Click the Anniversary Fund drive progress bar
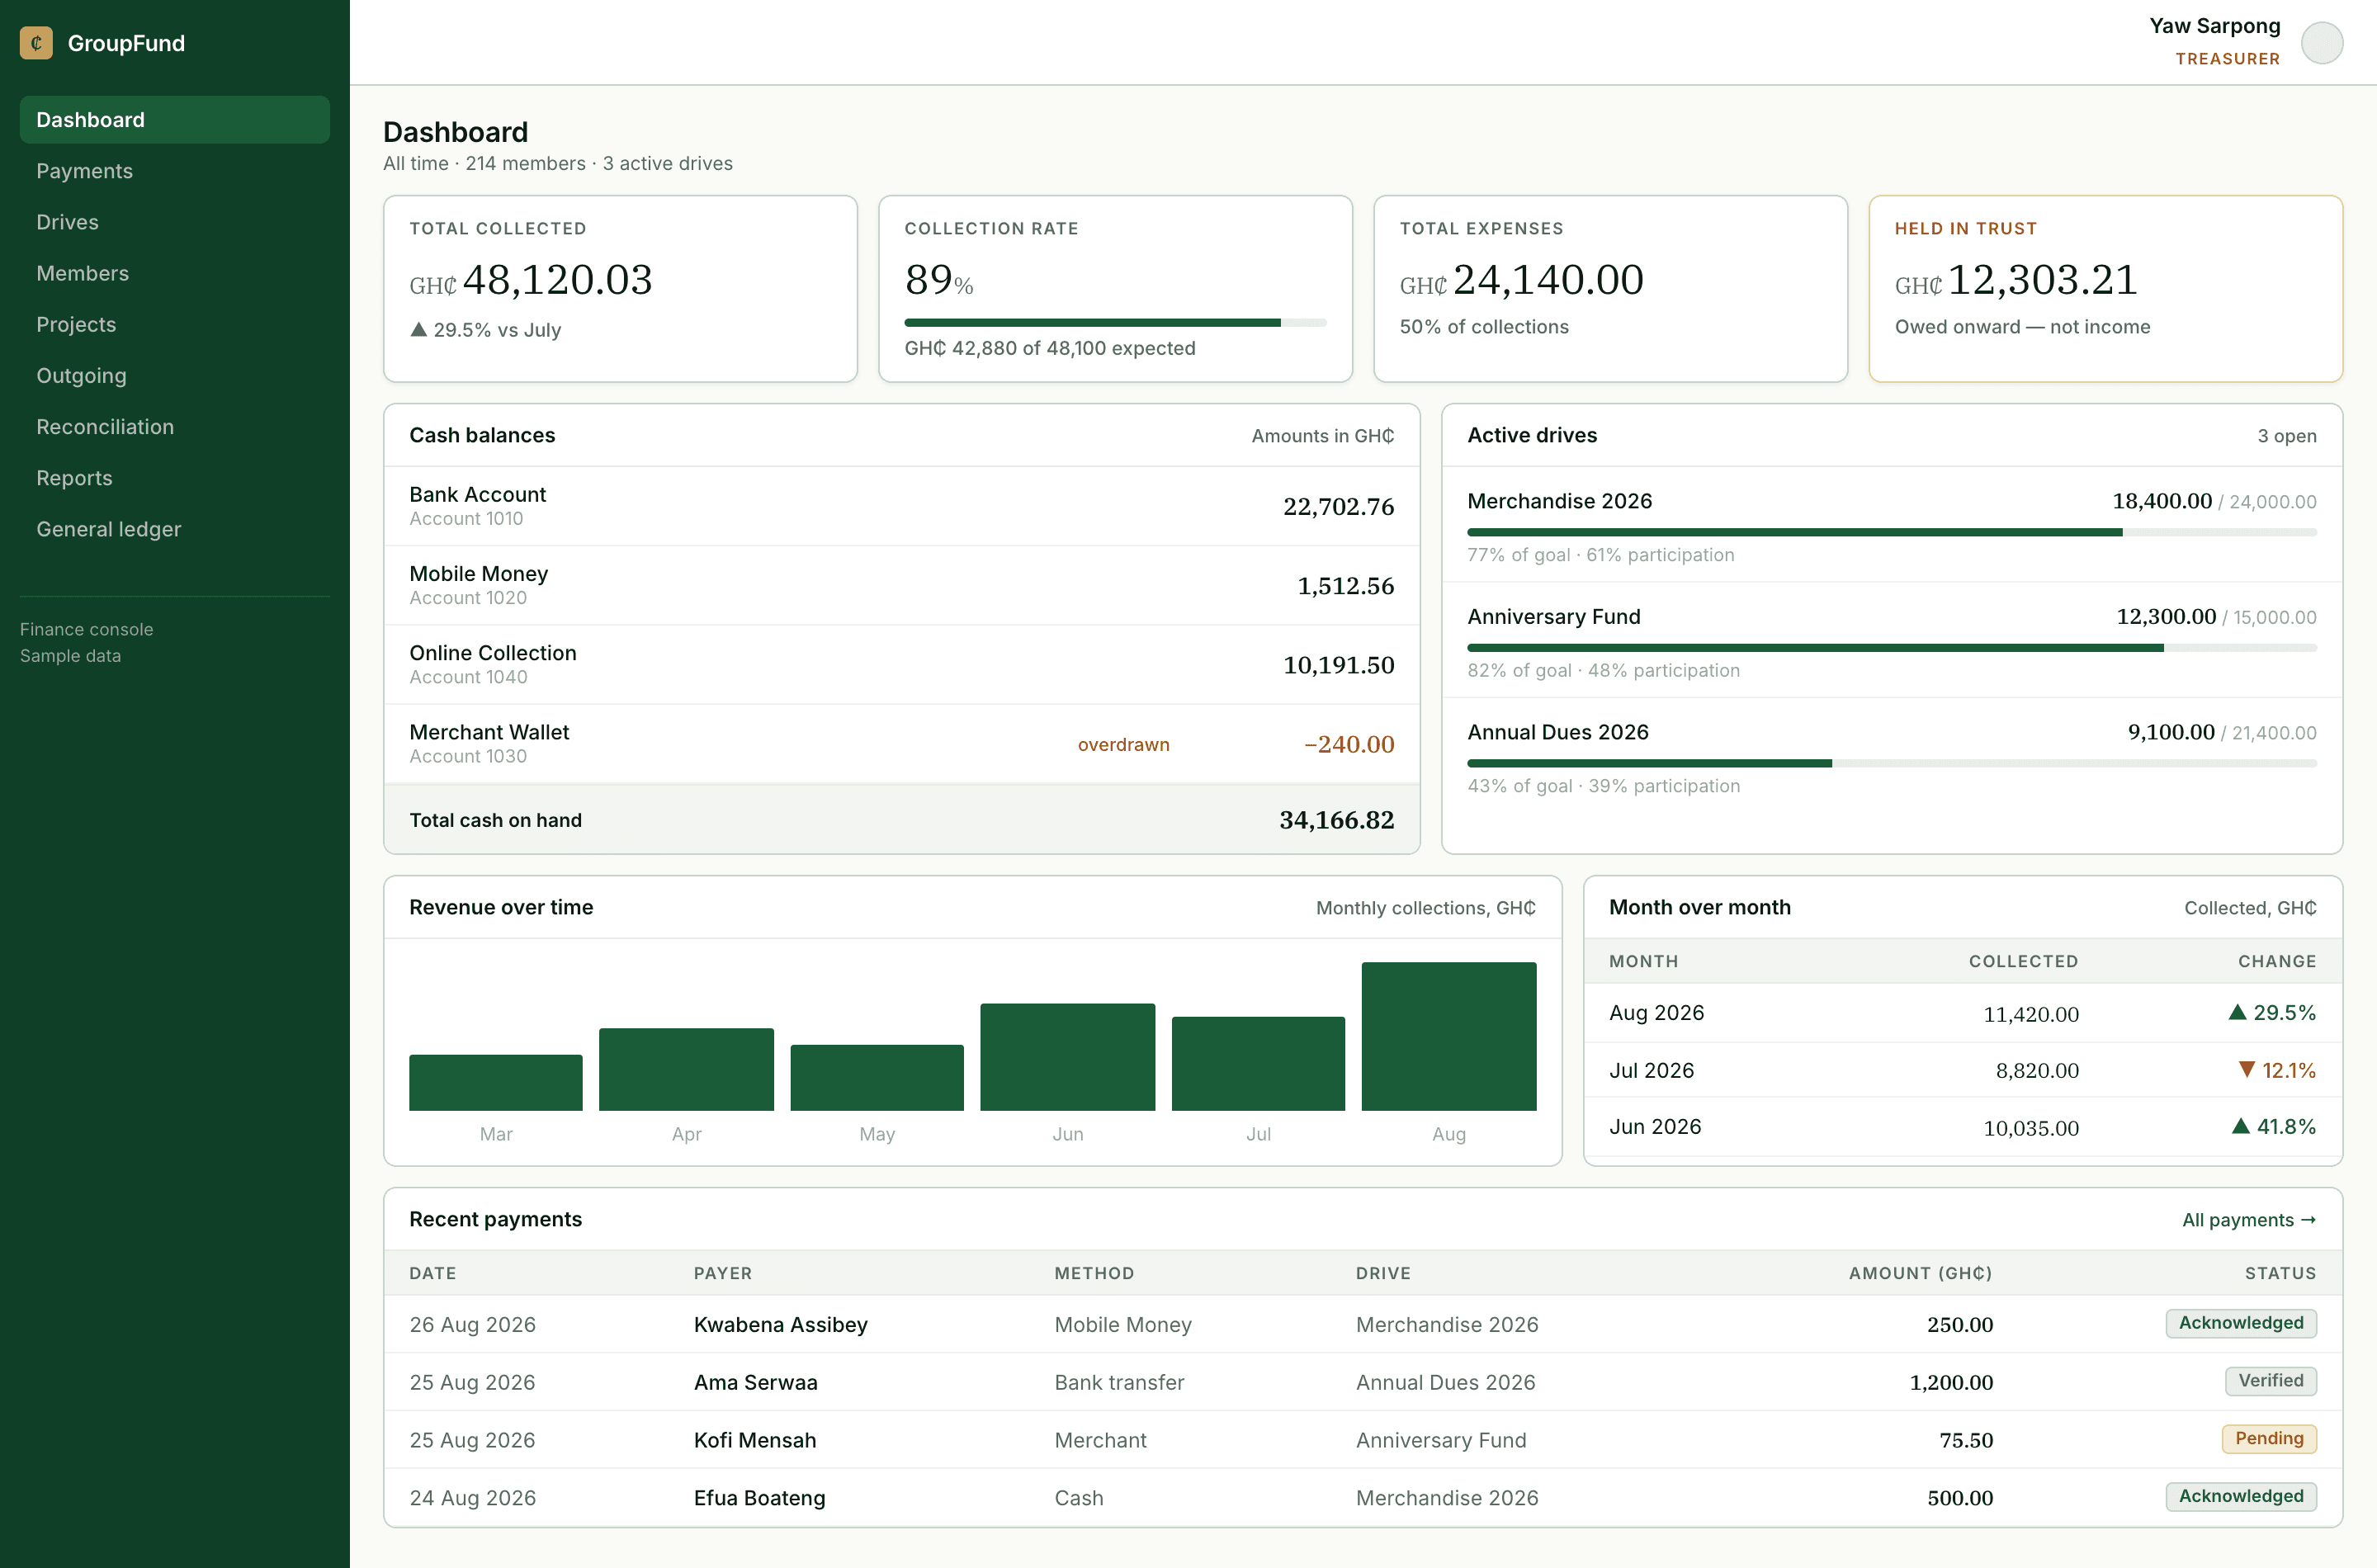This screenshot has width=2377, height=1568. pos(1891,648)
